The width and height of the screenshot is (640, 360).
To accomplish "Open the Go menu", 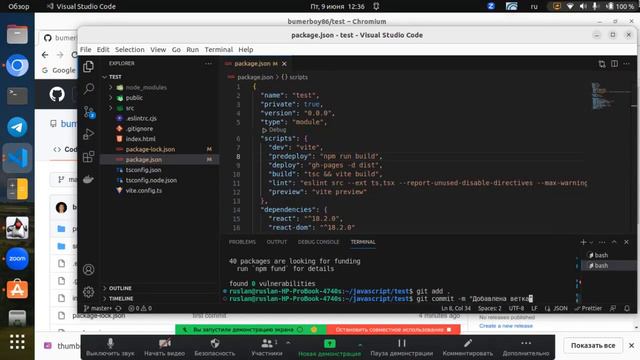I will [176, 49].
